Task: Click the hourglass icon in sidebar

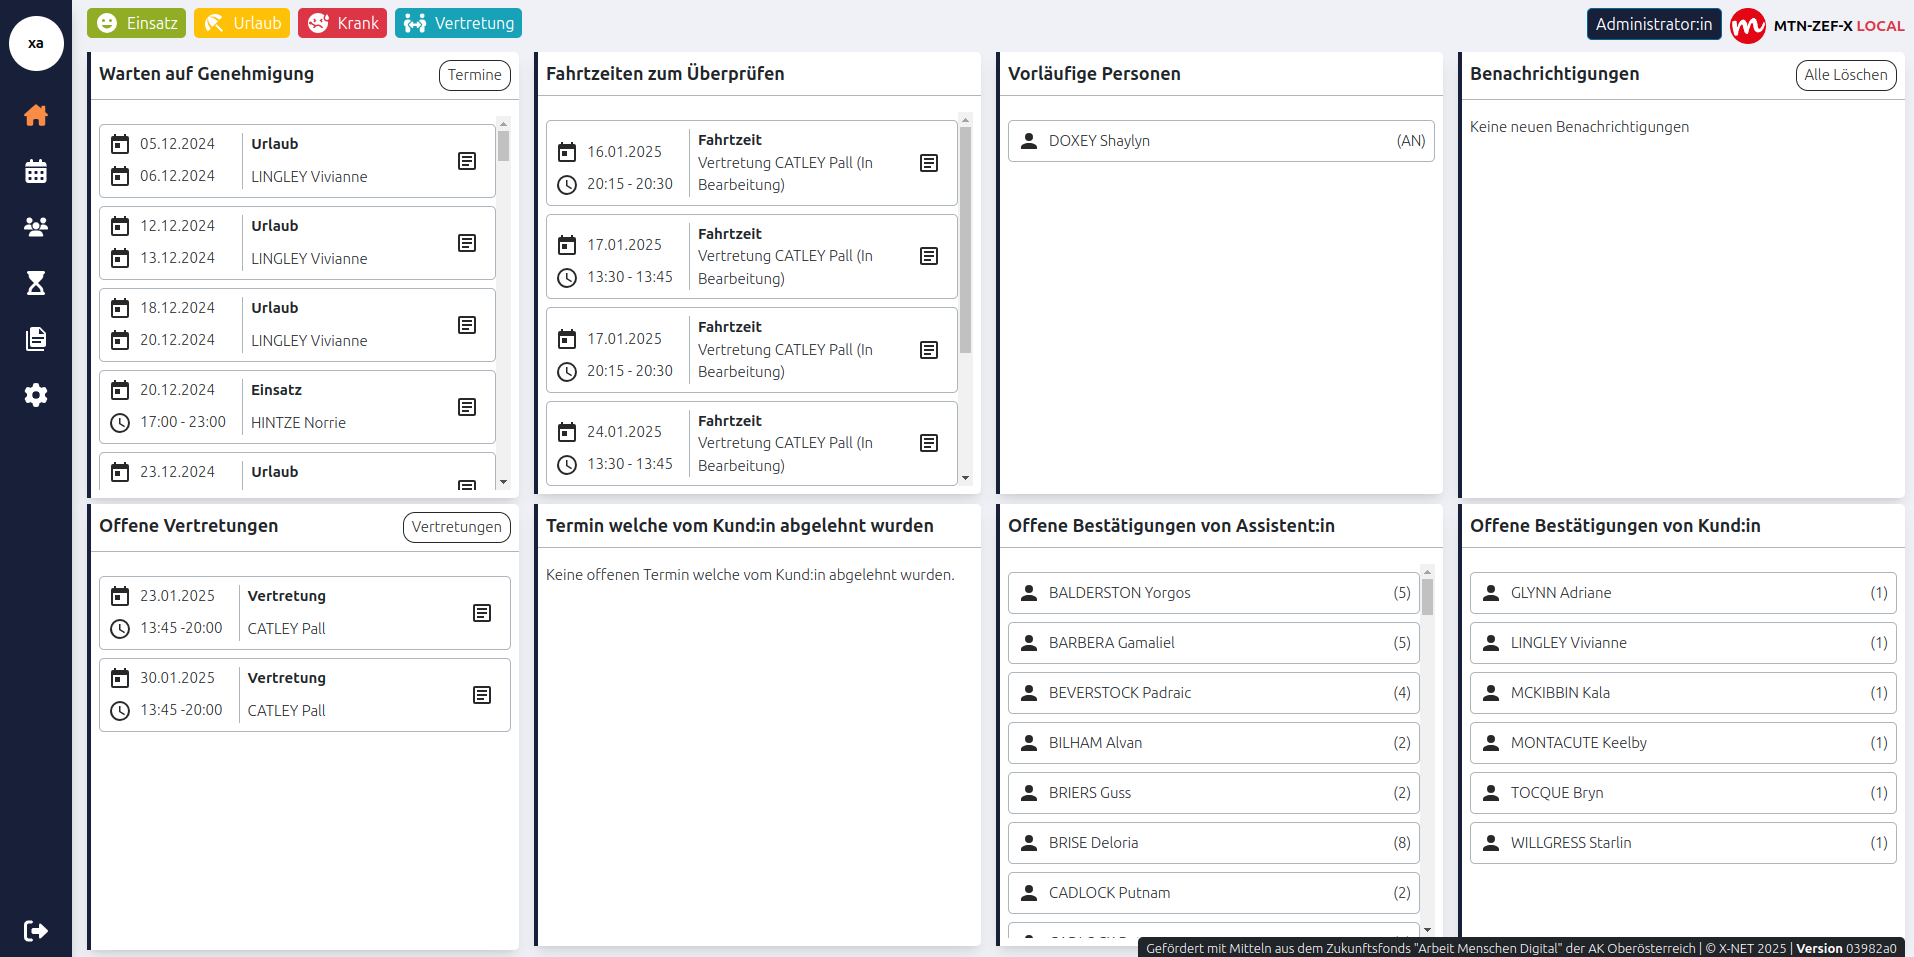Action: coord(36,283)
